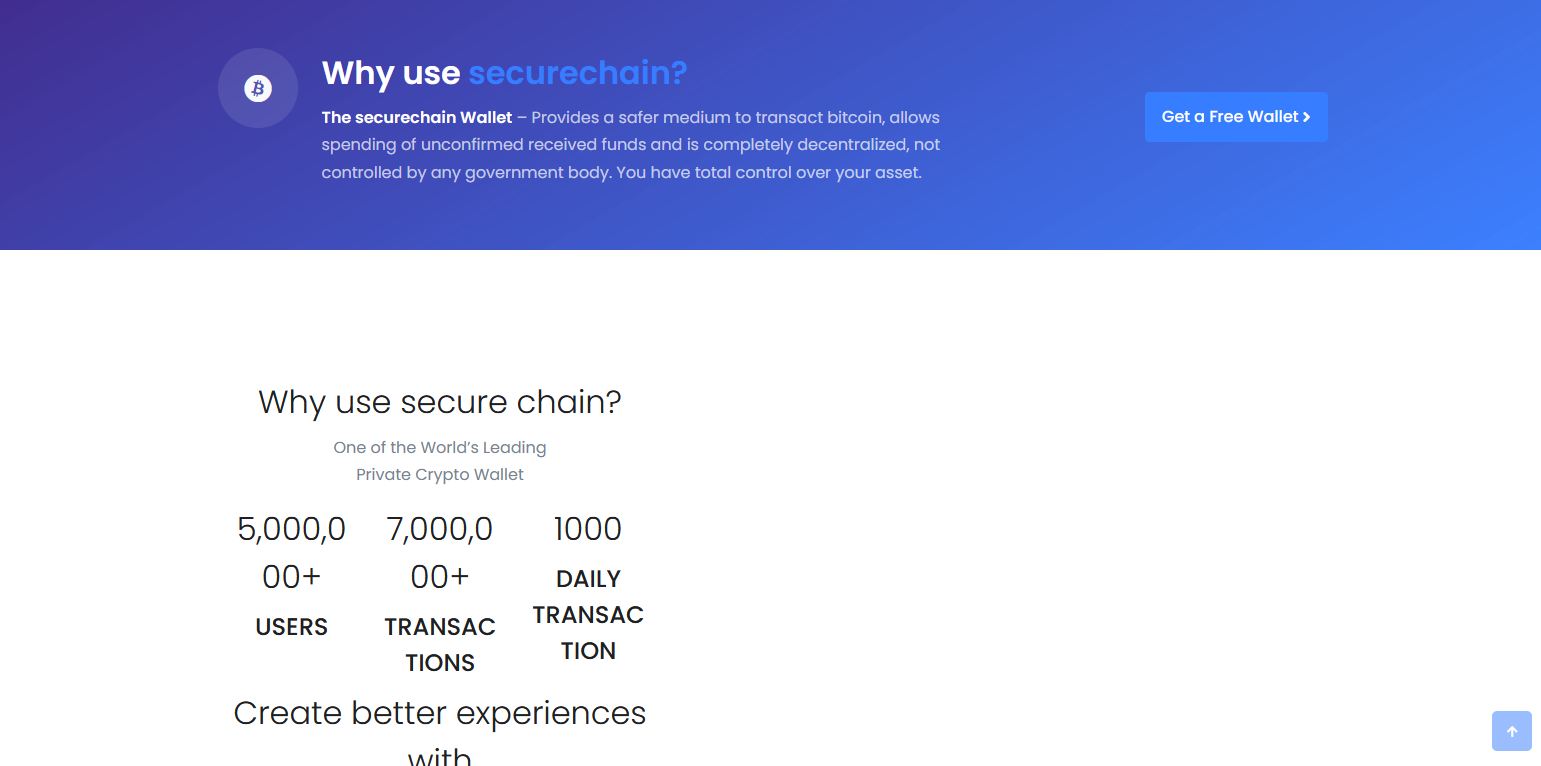Image resolution: width=1541 pixels, height=766 pixels.
Task: Click the back-to-top arrow icon
Action: pos(1512,731)
